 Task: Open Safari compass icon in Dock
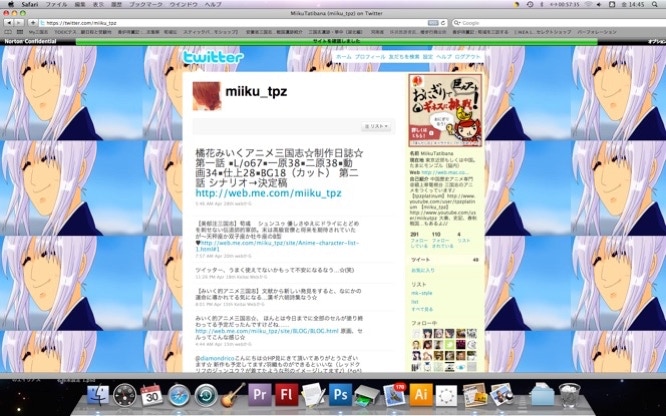coord(179,395)
